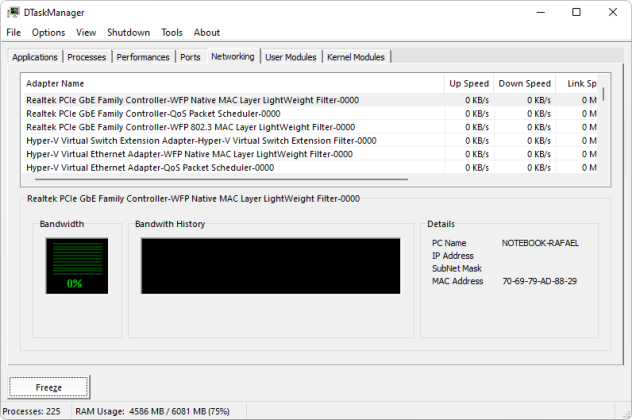
Task: Minimize the DTaskManager window
Action: 541,12
